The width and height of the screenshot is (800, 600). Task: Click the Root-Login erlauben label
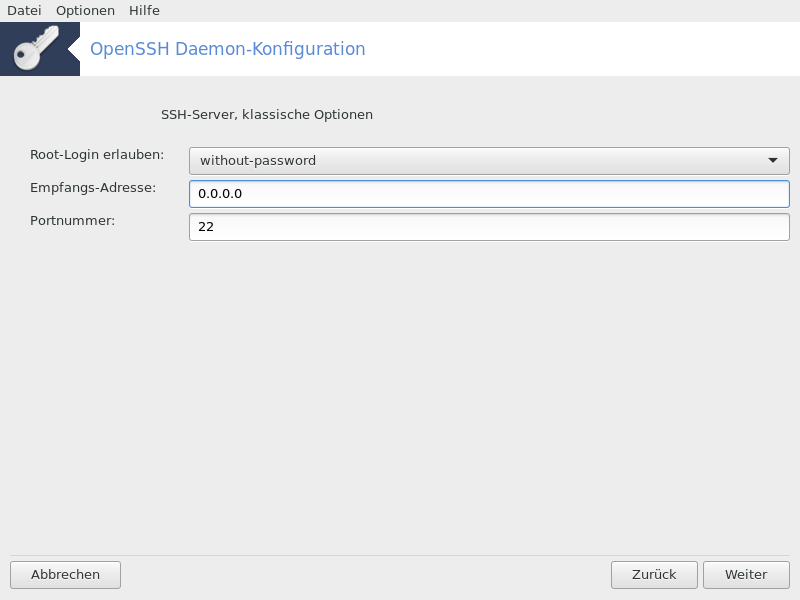[x=97, y=155]
